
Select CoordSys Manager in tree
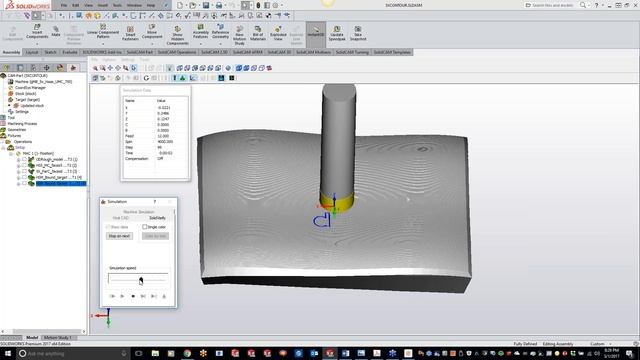30,88
